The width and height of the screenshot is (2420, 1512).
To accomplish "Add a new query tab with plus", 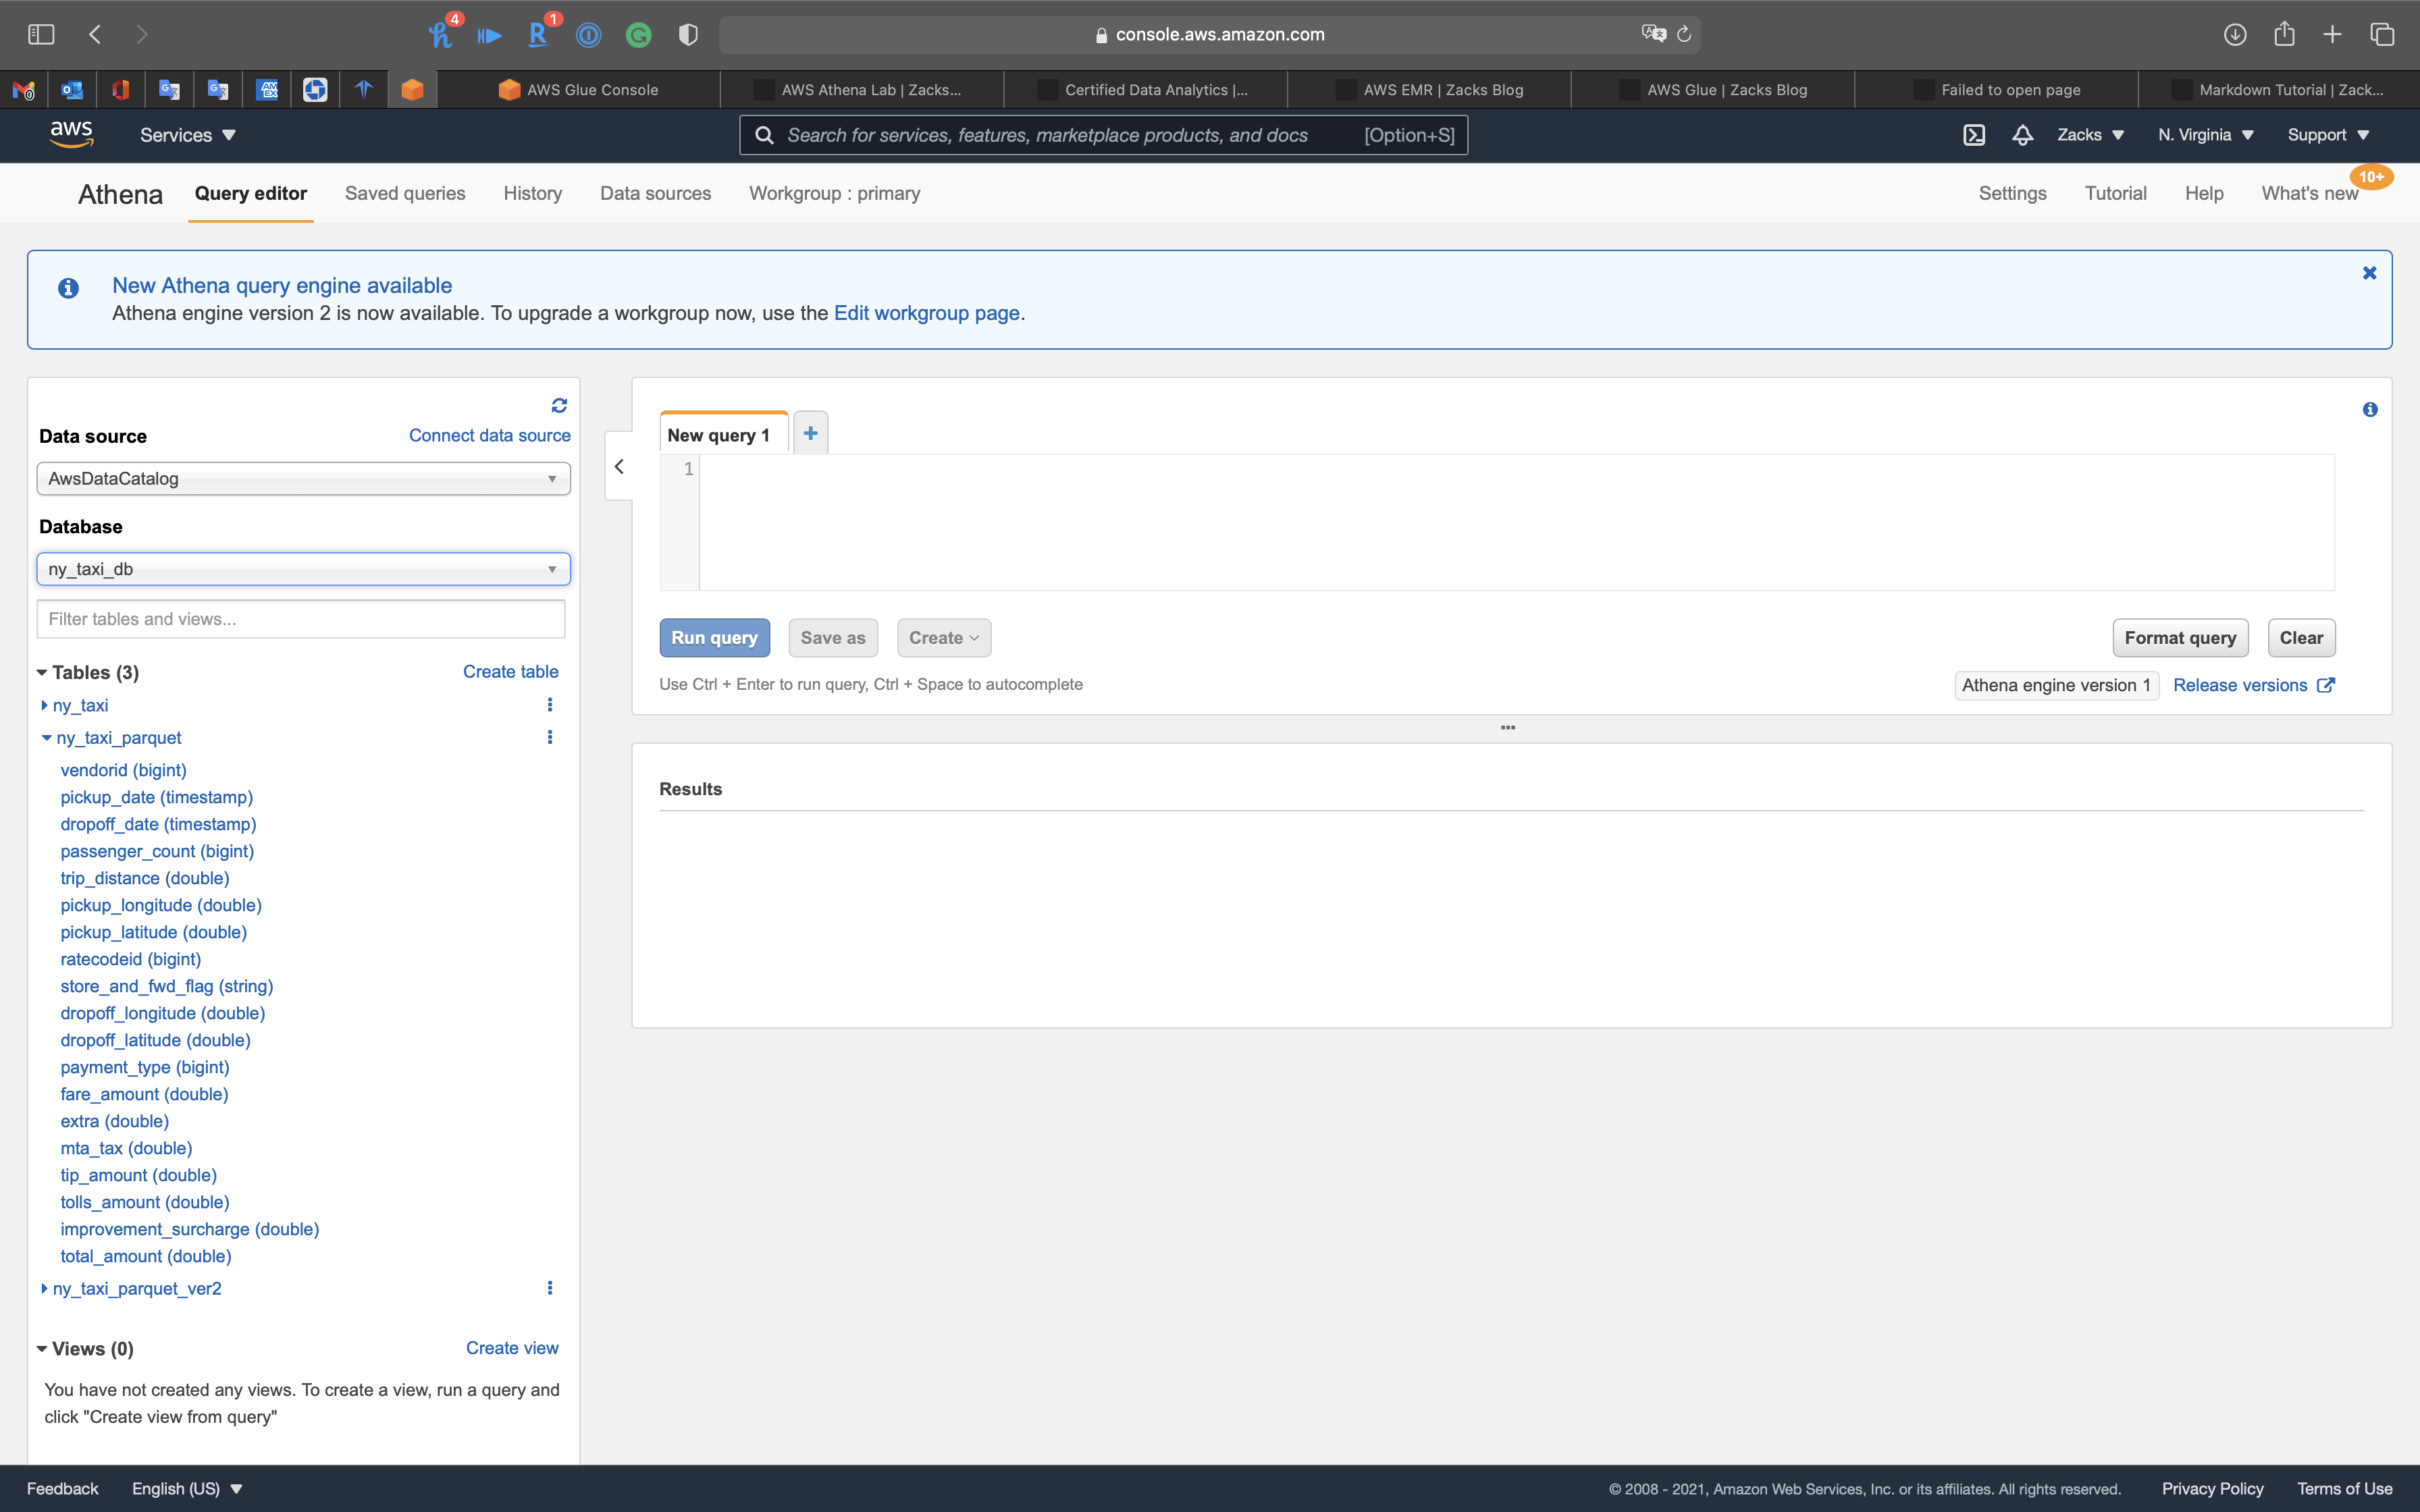I will pyautogui.click(x=810, y=433).
